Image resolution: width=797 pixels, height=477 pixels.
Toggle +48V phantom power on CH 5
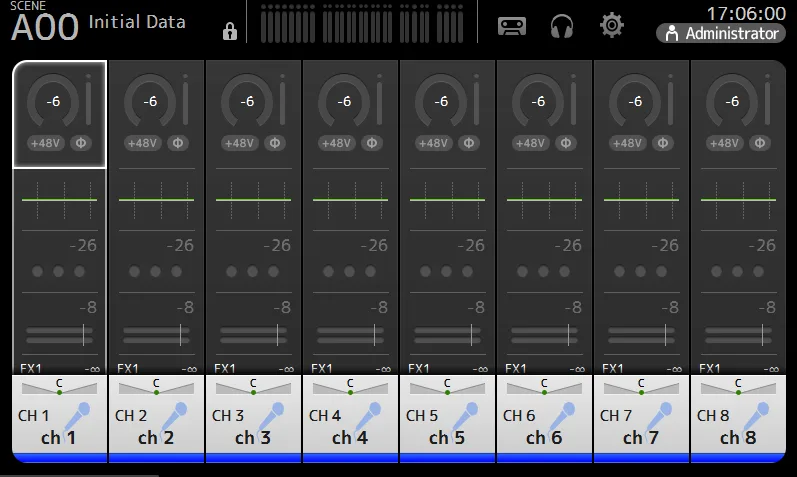click(433, 143)
